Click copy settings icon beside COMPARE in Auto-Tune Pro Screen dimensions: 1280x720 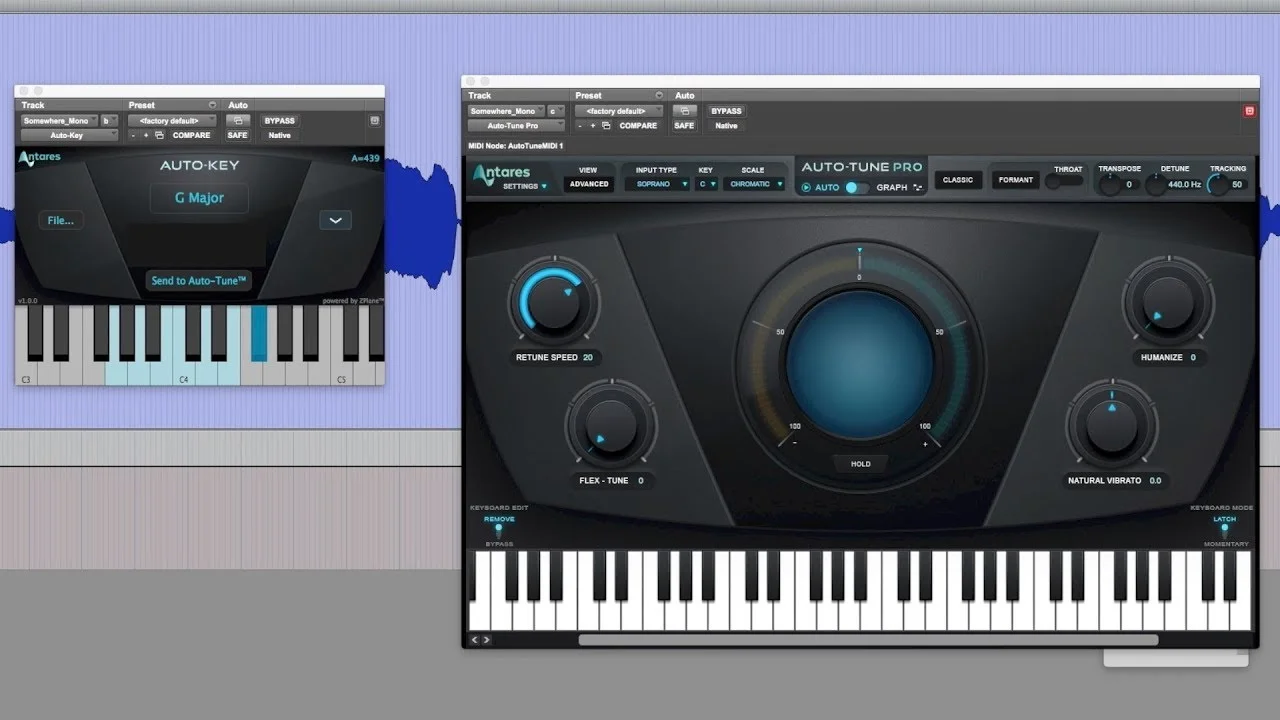pyautogui.click(x=606, y=126)
